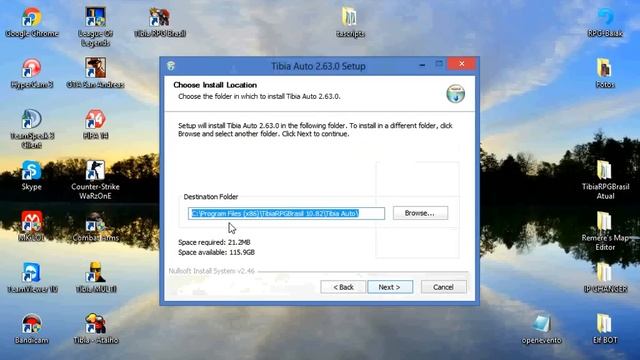This screenshot has height=360, width=640.
Task: Select the Combat Arms desktop shortcut
Action: [95, 226]
